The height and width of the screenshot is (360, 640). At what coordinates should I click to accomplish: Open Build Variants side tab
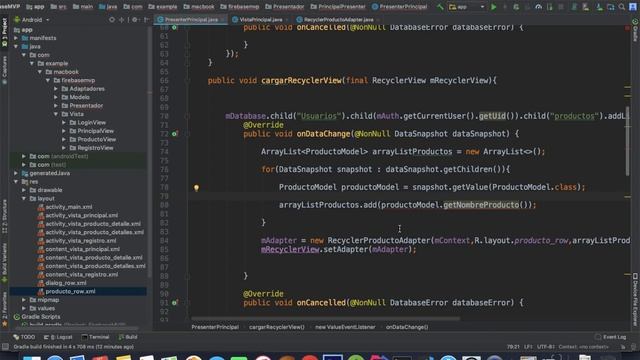click(4, 263)
